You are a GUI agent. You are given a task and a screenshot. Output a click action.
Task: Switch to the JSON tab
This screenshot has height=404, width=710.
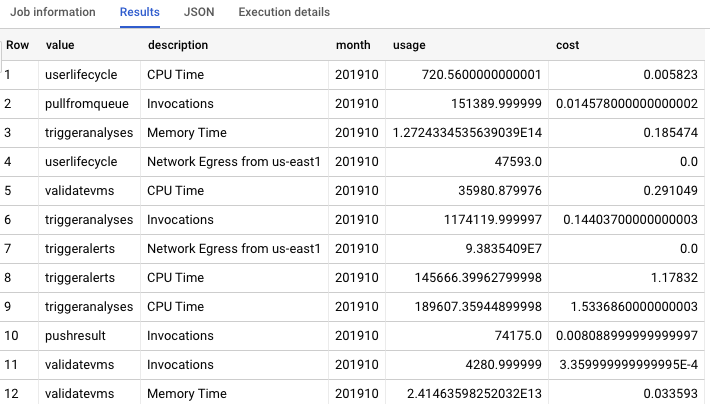[199, 12]
